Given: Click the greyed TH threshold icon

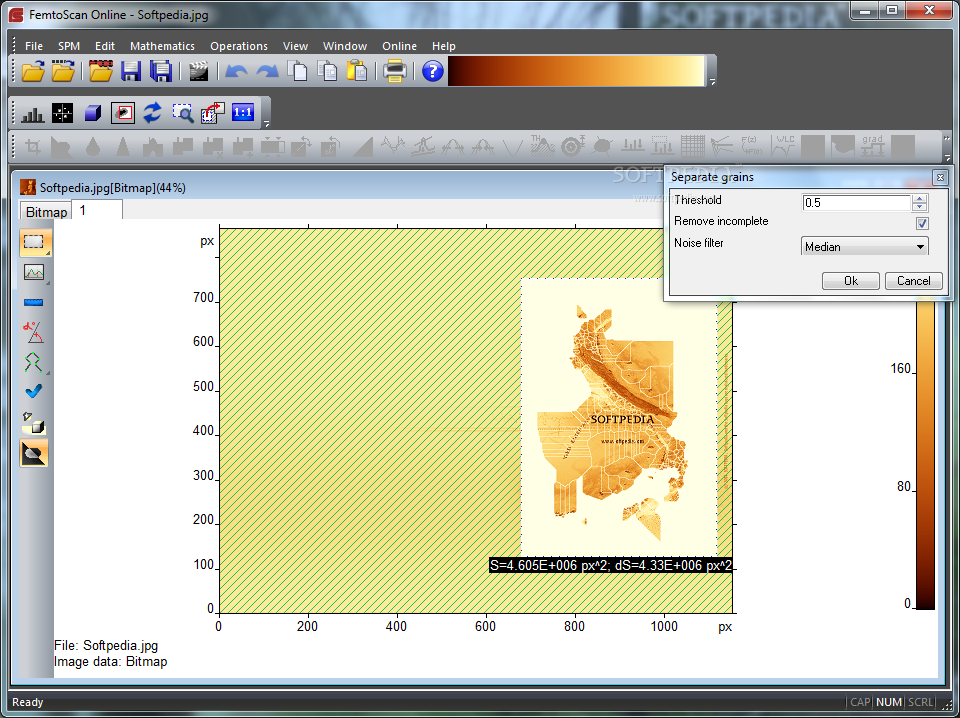Looking at the screenshot, I should [542, 146].
